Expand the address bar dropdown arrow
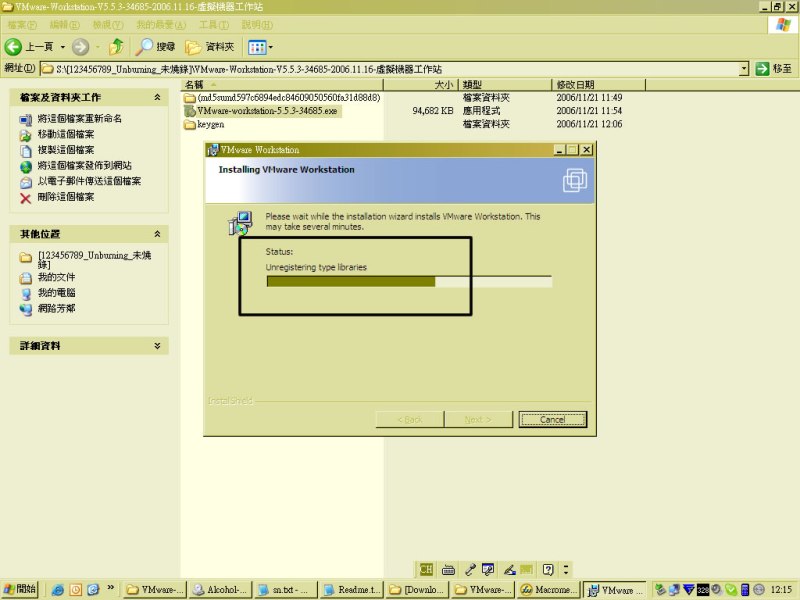Viewport: 800px width, 600px height. coord(744,68)
